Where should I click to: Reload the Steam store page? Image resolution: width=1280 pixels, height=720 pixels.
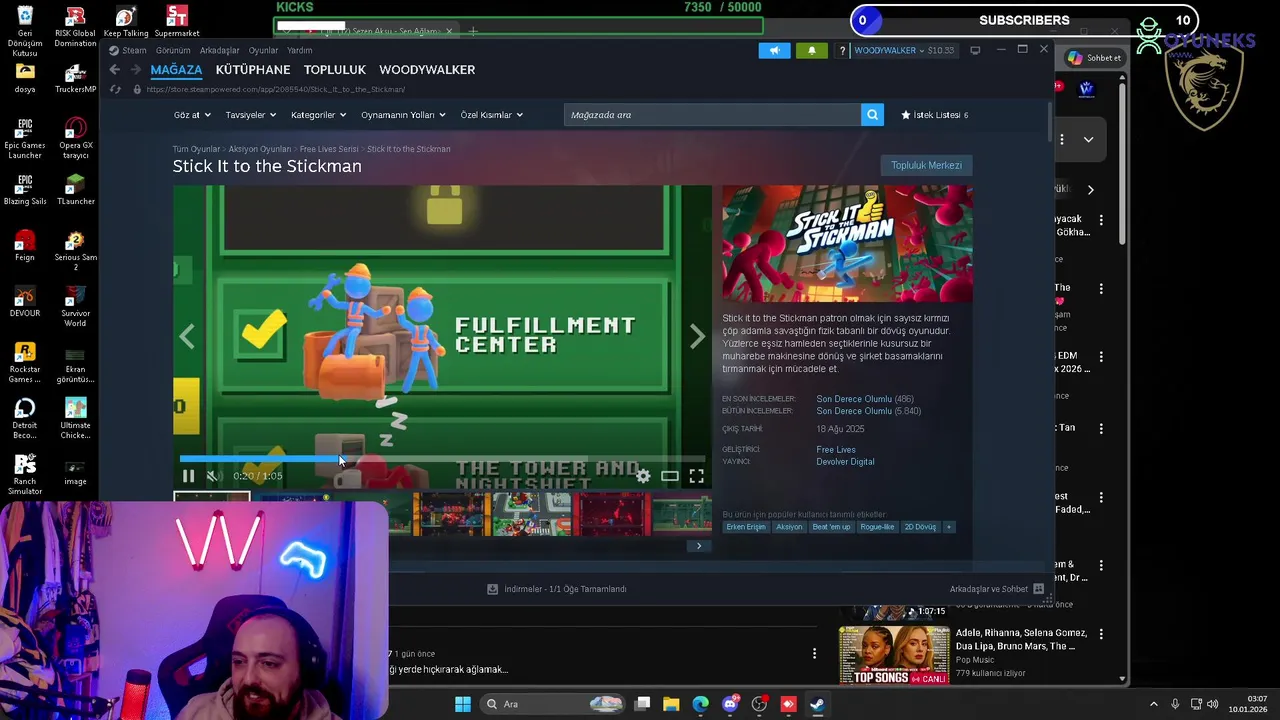click(x=115, y=89)
